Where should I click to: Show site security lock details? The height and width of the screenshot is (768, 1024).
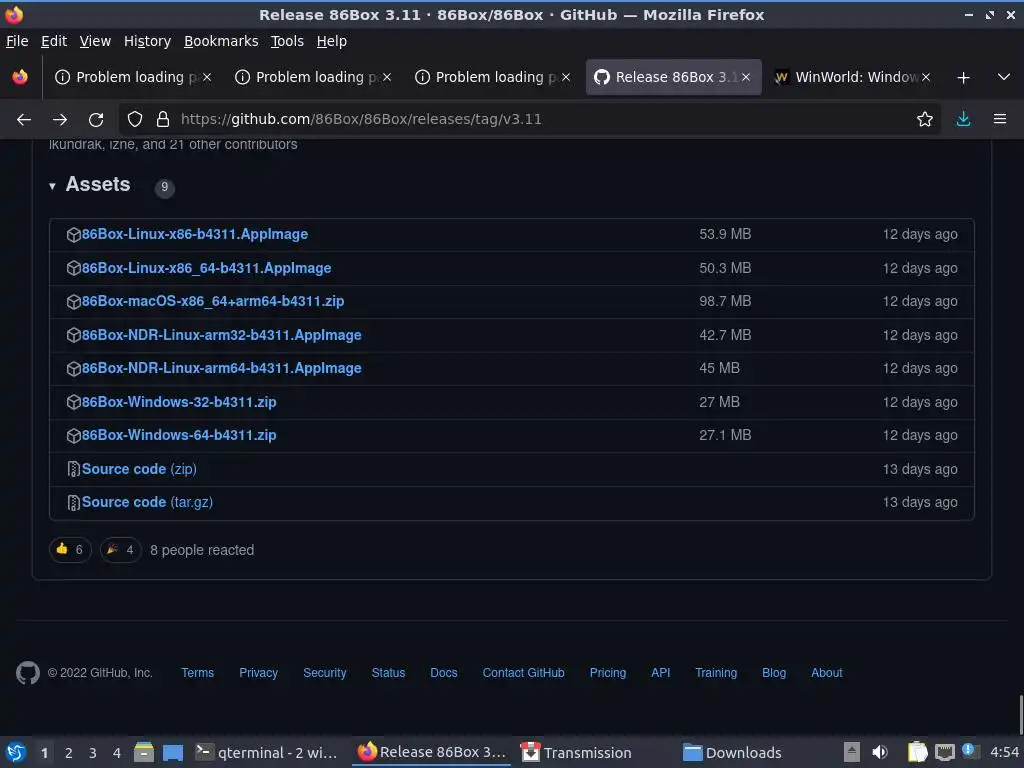(163, 120)
